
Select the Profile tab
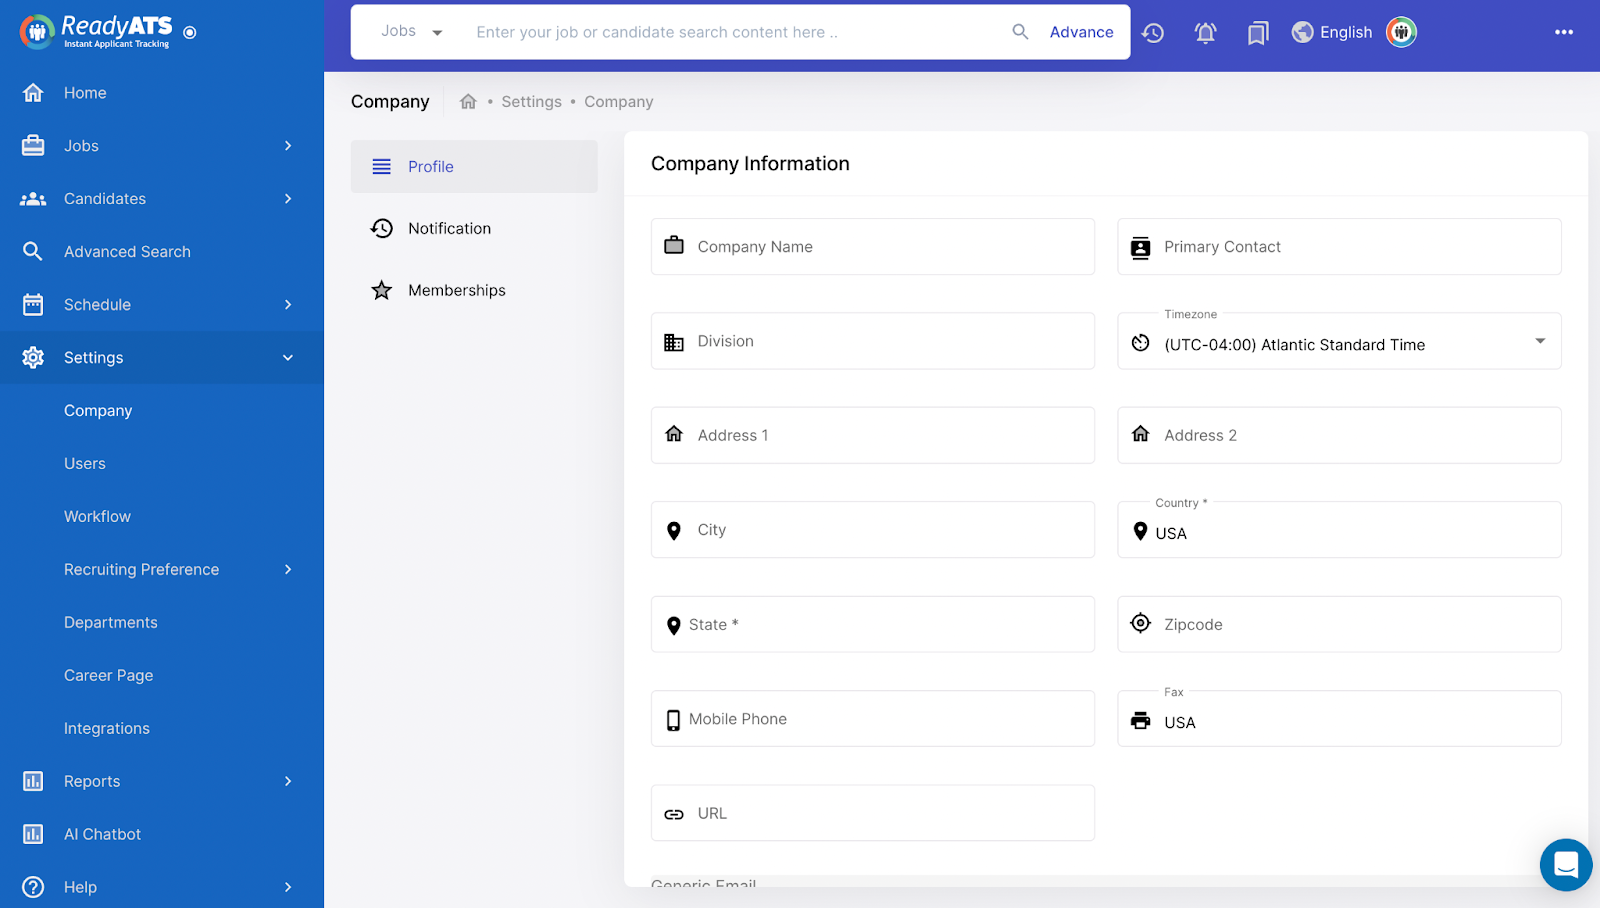pyautogui.click(x=474, y=167)
